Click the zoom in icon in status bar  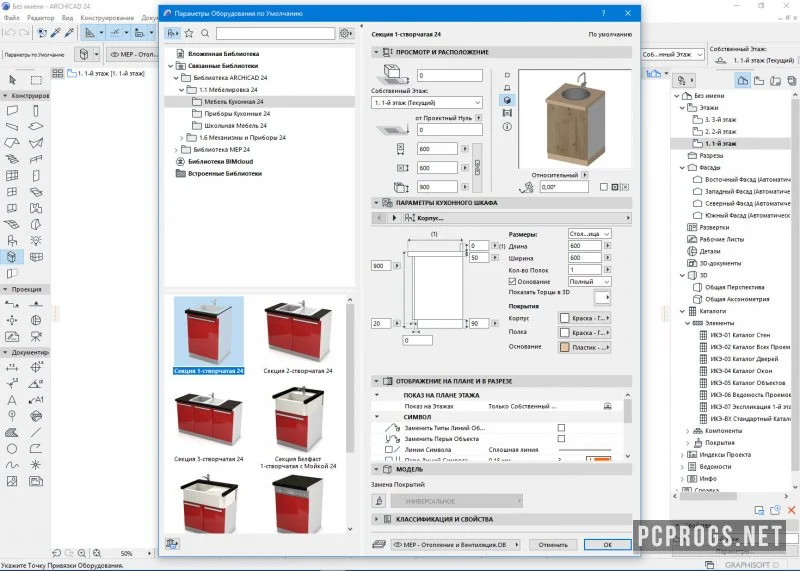tap(82, 553)
